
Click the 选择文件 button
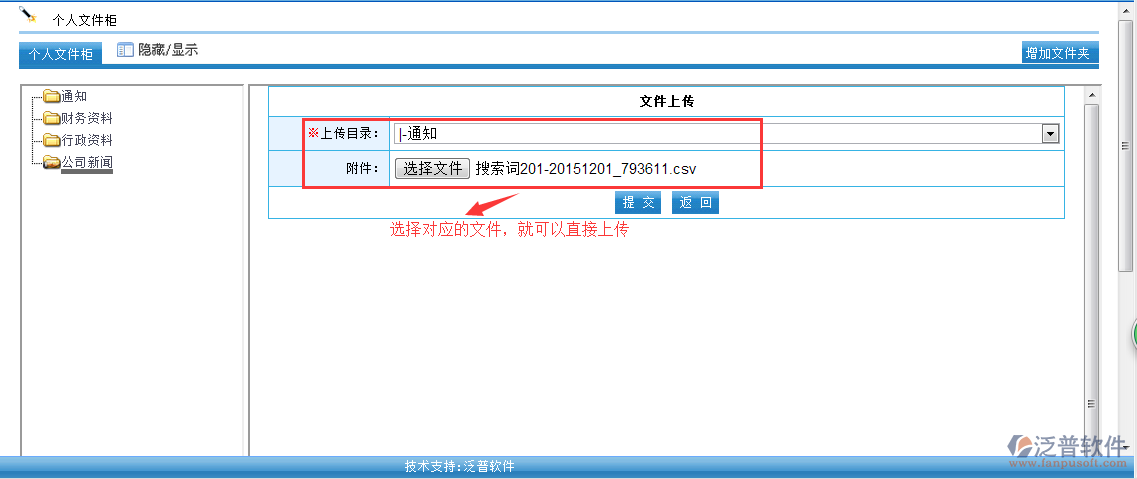click(x=433, y=169)
